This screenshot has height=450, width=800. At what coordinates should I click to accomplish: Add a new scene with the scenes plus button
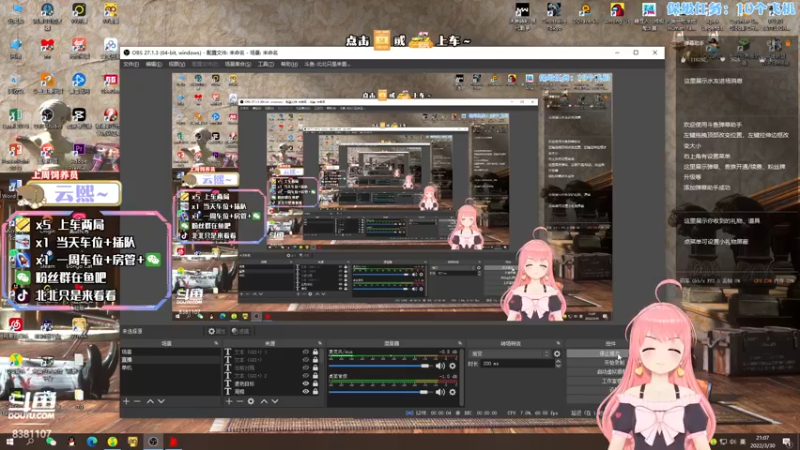pos(126,402)
